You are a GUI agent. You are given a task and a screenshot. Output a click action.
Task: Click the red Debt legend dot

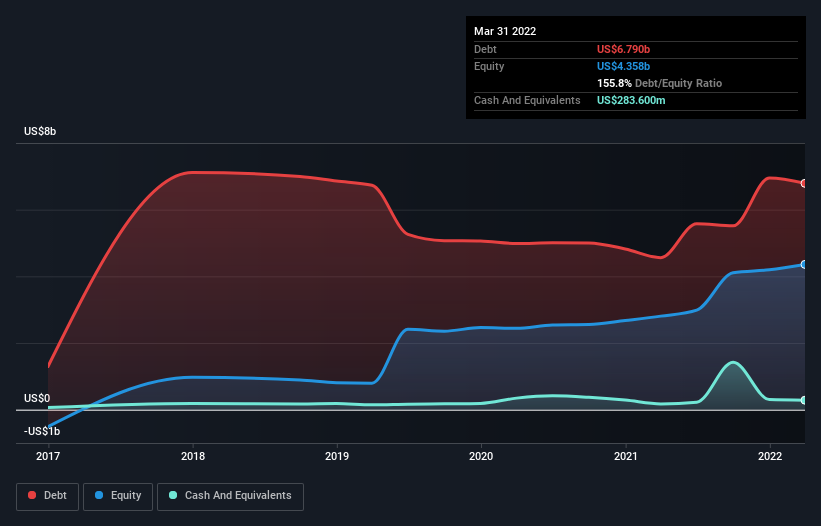[x=32, y=495]
